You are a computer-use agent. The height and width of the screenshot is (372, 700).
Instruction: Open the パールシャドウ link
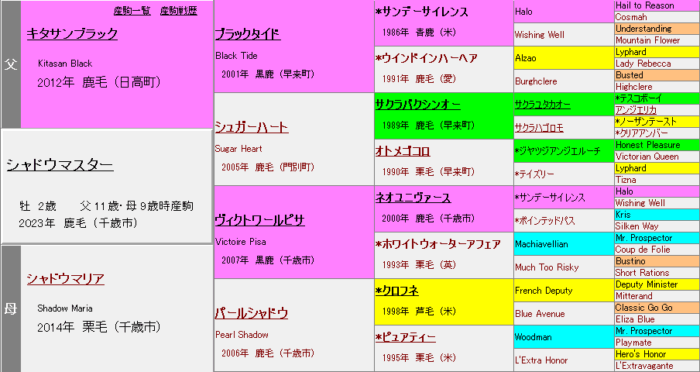[251, 313]
